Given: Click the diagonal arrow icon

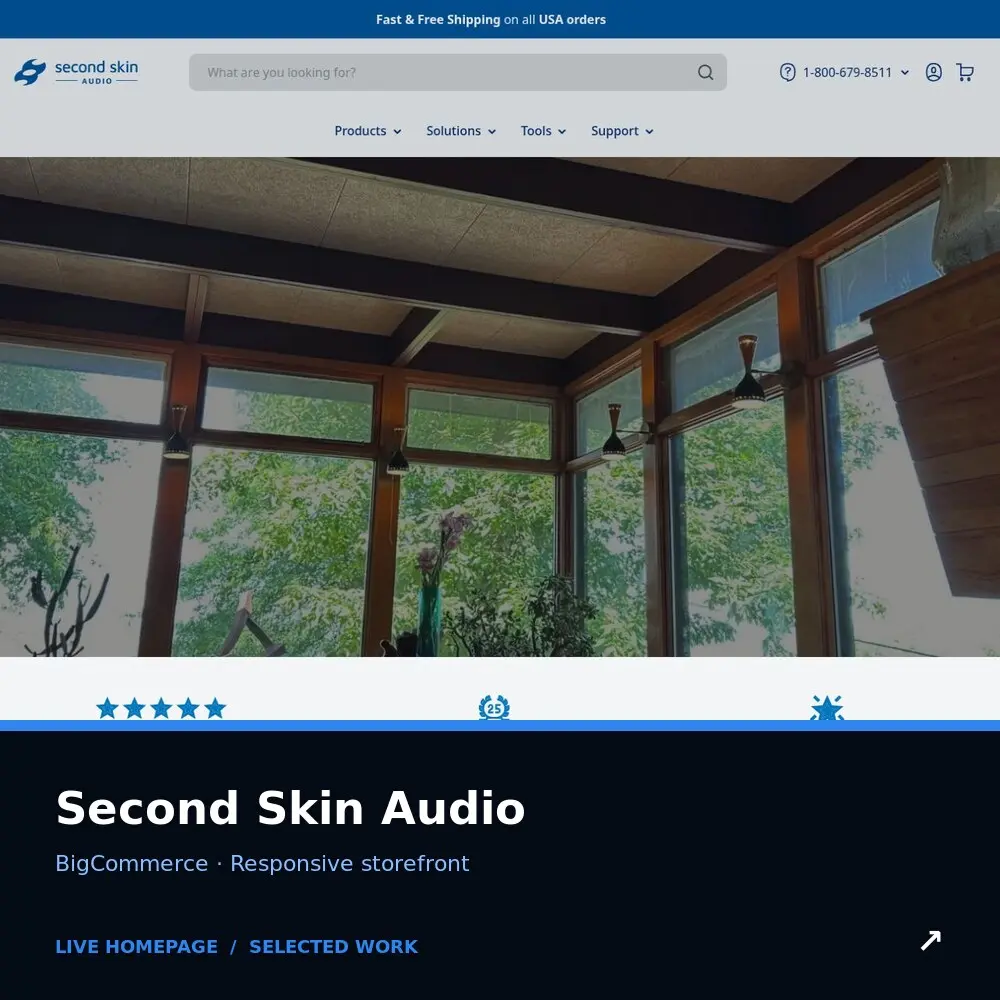Looking at the screenshot, I should pyautogui.click(x=930, y=940).
